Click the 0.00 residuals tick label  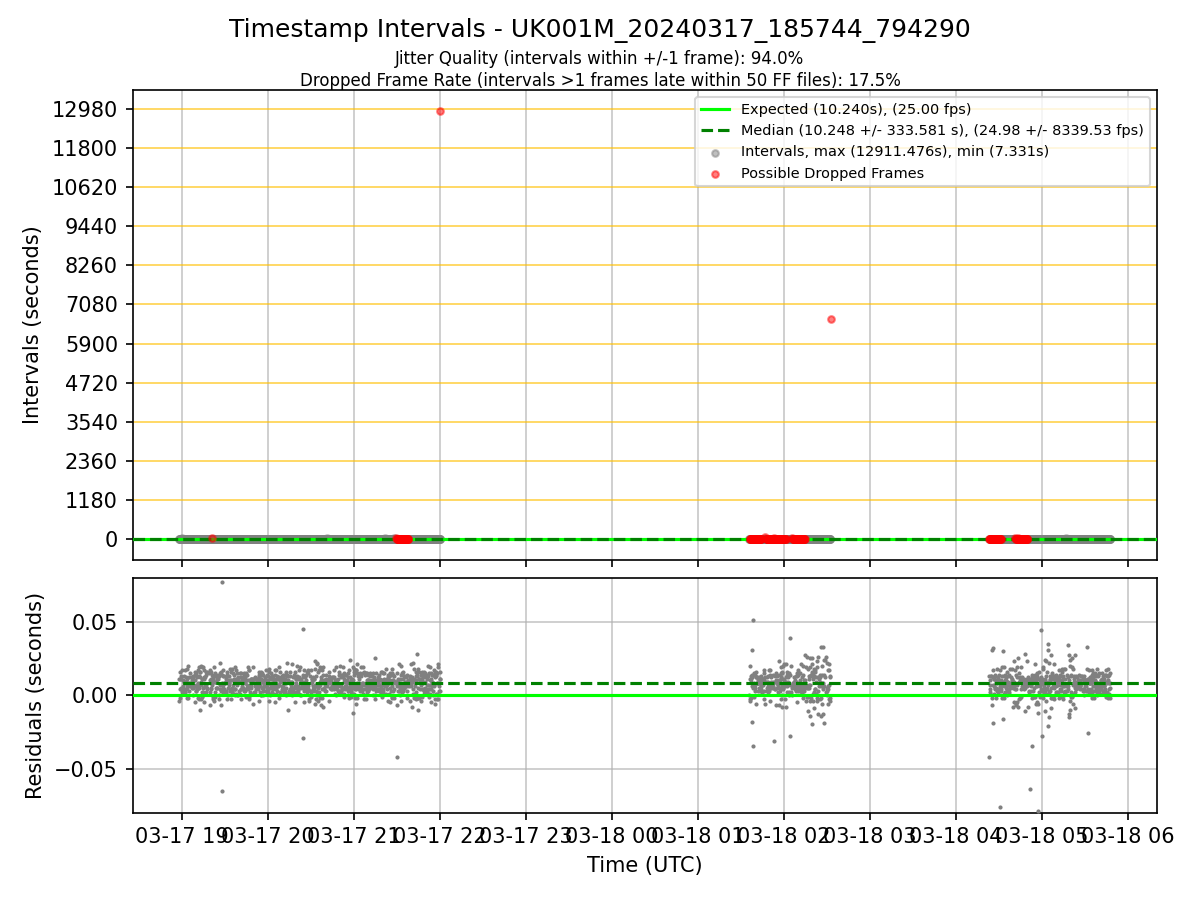coord(95,695)
